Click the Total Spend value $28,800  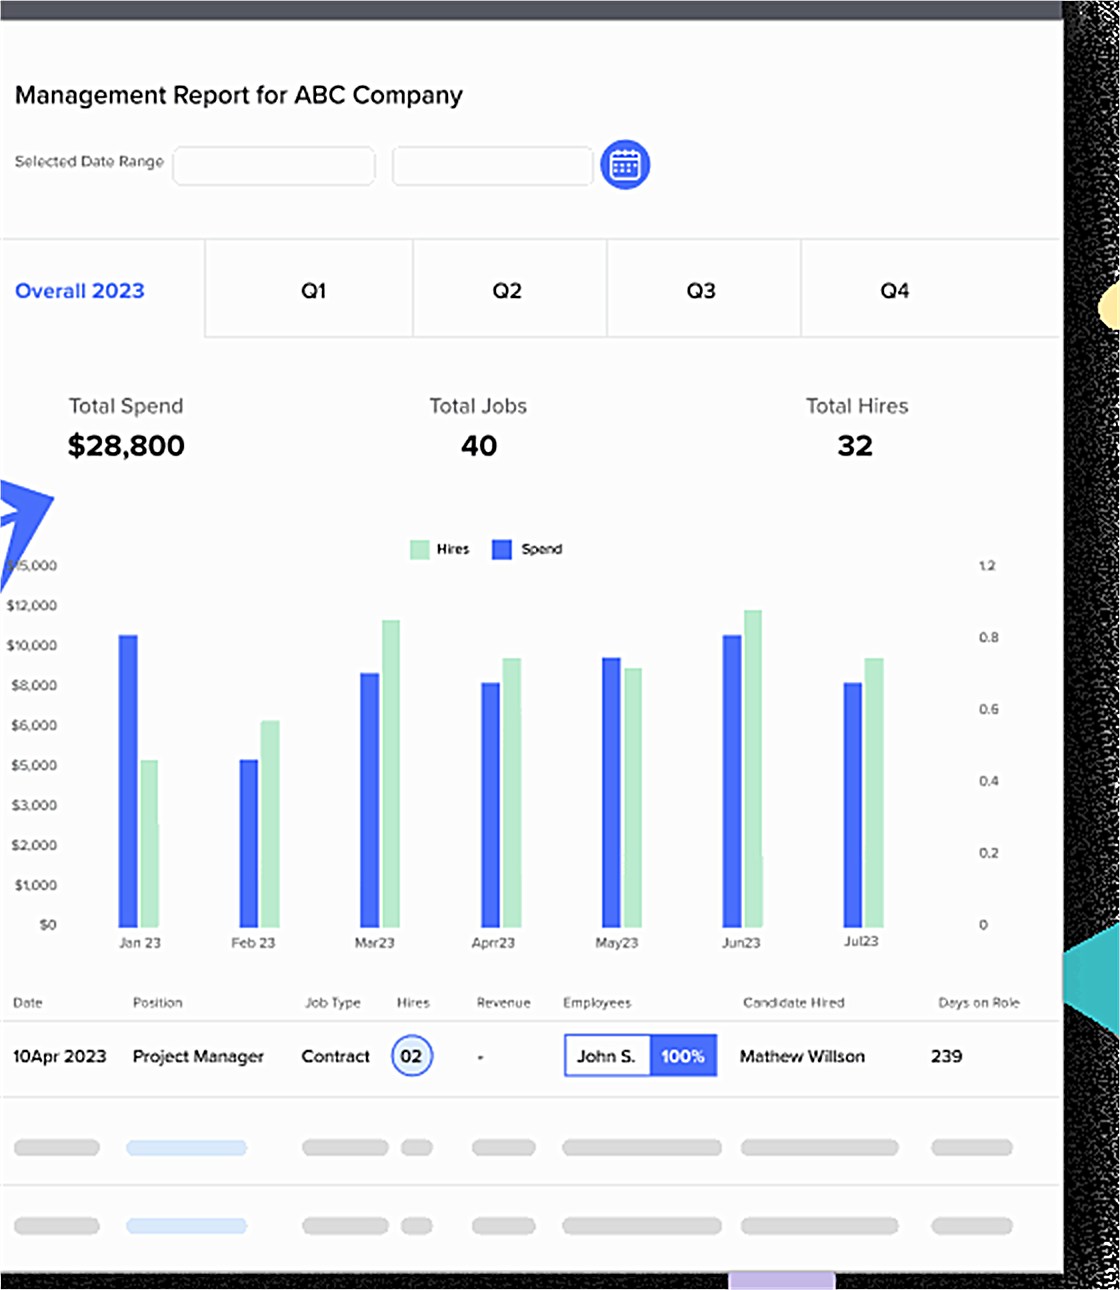click(126, 446)
